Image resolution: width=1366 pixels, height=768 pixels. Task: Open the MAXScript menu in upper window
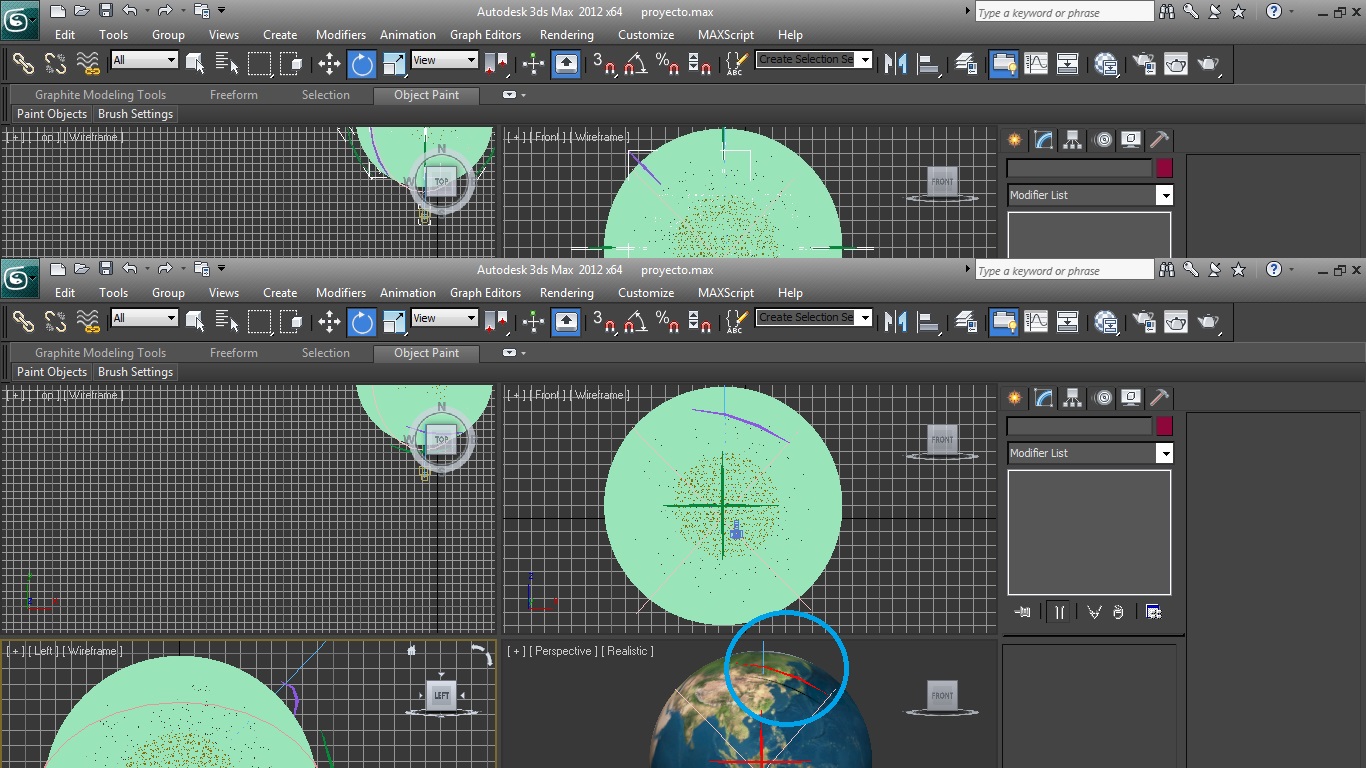coord(726,35)
